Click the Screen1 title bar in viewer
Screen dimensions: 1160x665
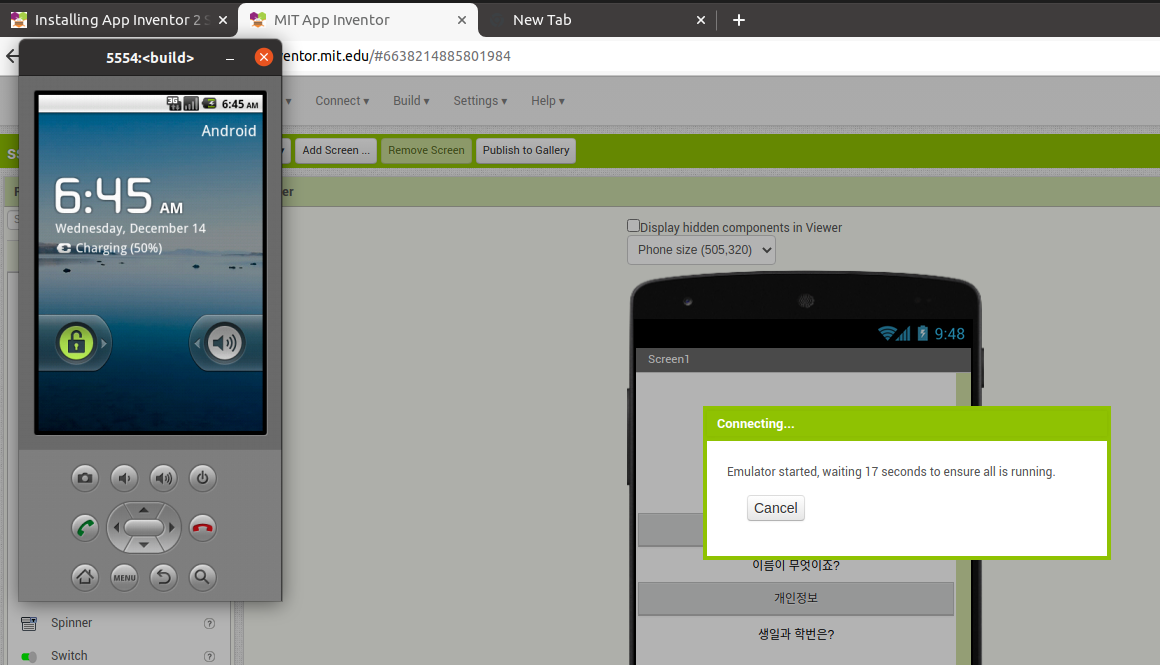tap(803, 359)
